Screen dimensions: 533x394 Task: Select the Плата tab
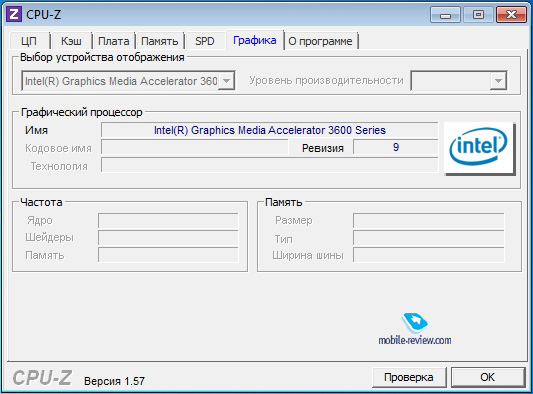[114, 41]
